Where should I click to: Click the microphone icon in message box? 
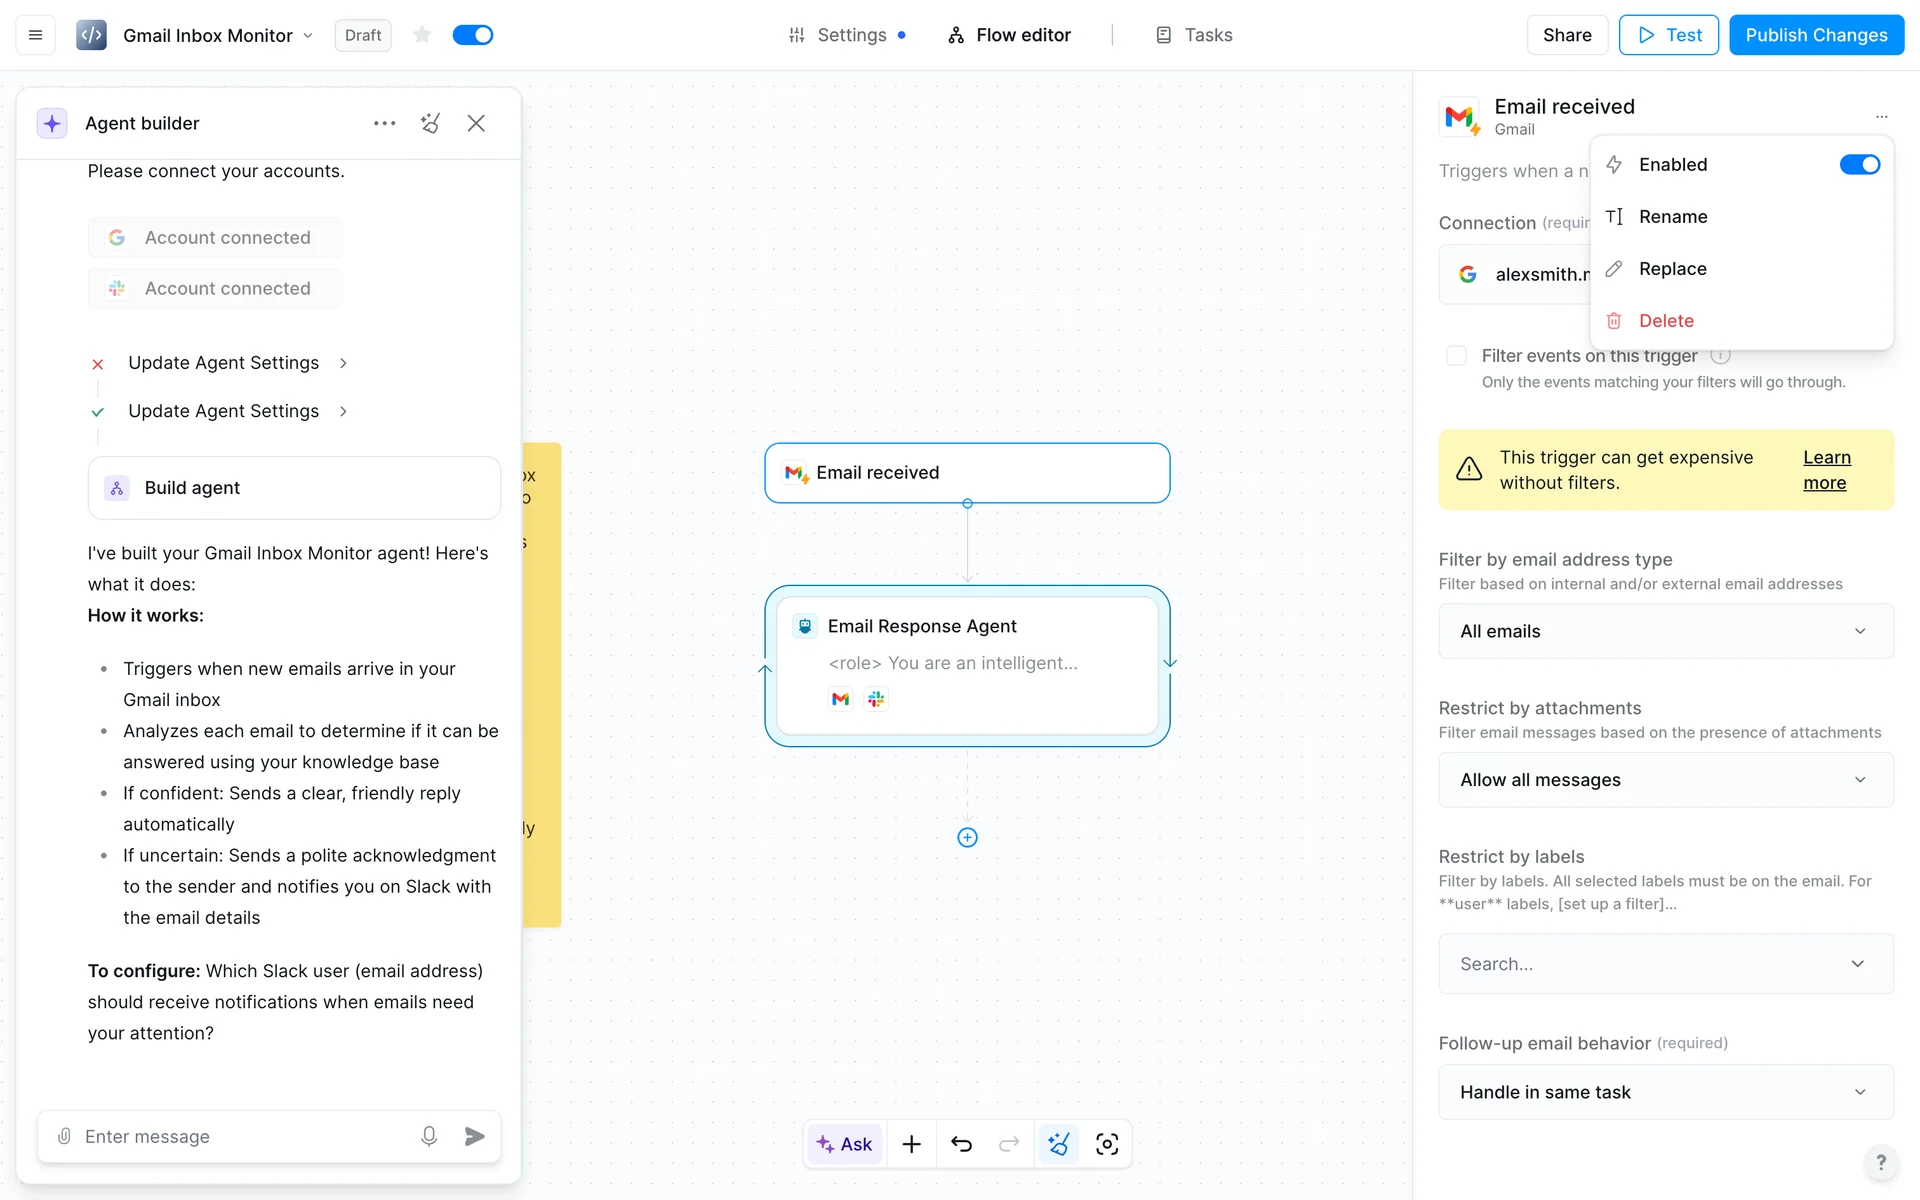point(429,1136)
